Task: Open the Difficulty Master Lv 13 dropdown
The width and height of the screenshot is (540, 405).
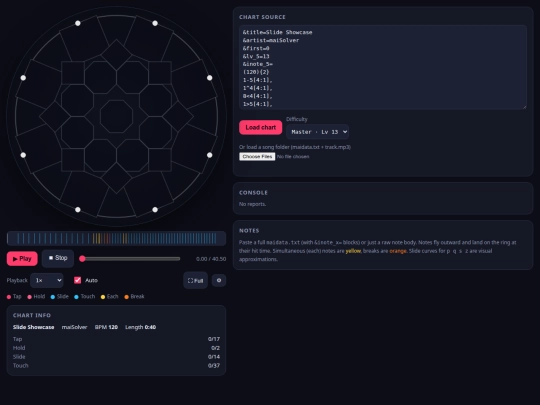Action: 318,132
